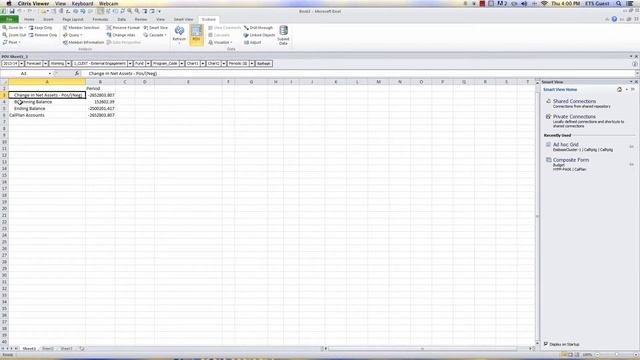Switch to the Sheet3 worksheet tab
The height and width of the screenshot is (360, 640).
pos(67,349)
